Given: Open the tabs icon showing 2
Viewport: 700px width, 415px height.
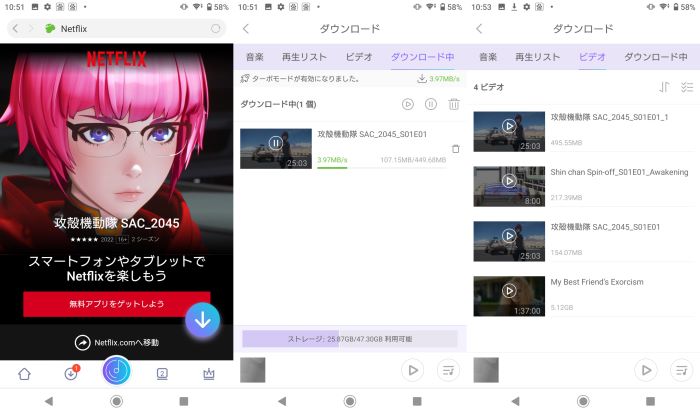Looking at the screenshot, I should point(162,374).
